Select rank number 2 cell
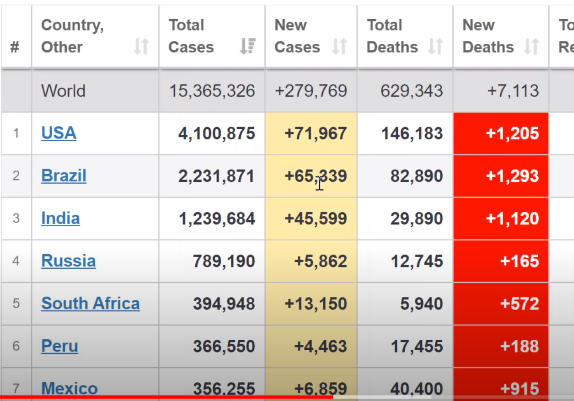574x401 pixels. coord(16,176)
